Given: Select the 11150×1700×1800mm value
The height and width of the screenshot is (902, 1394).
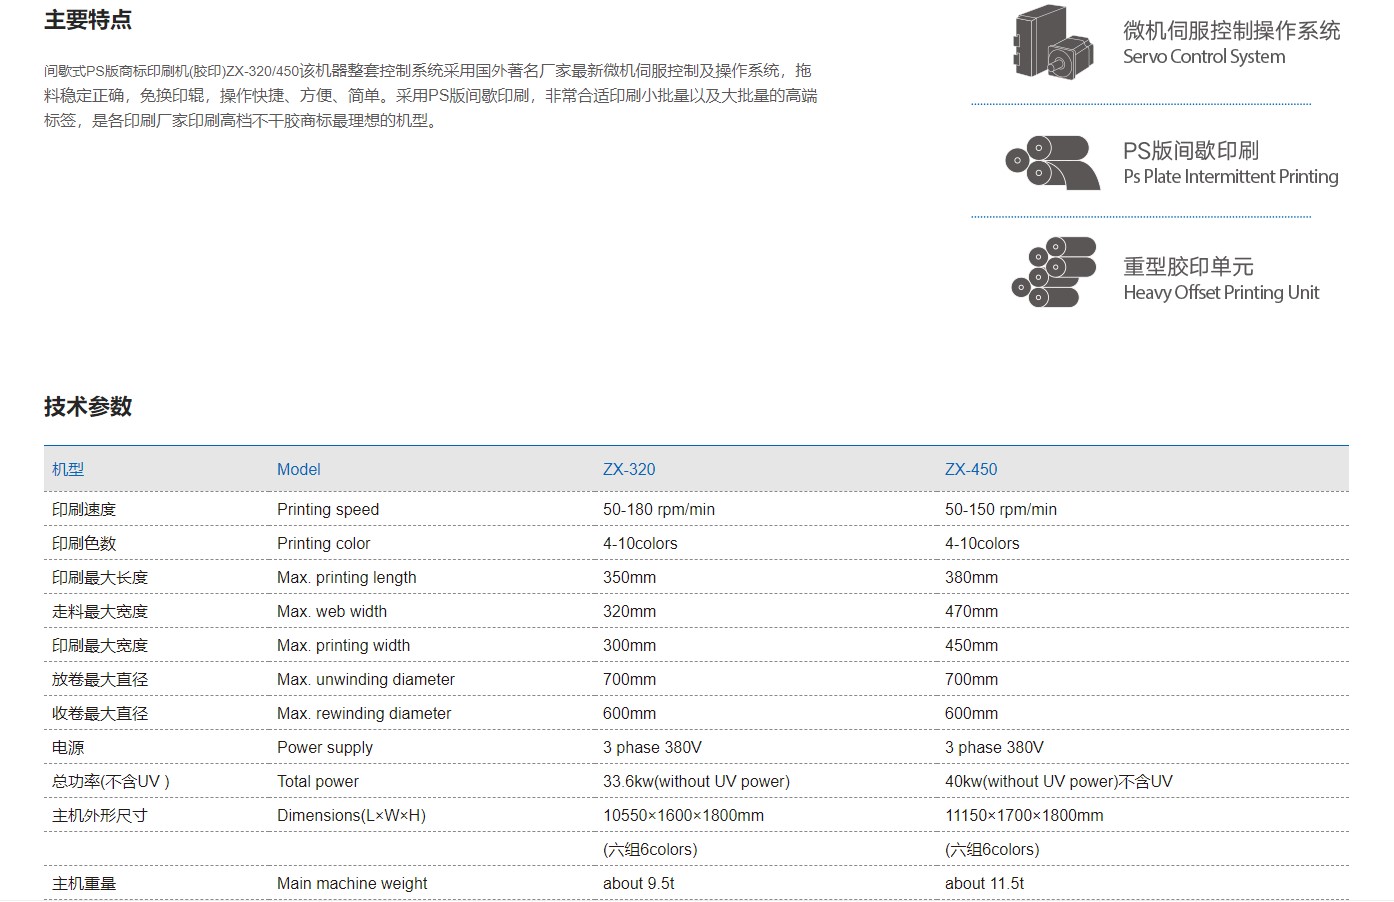Looking at the screenshot, I should [x=1024, y=815].
